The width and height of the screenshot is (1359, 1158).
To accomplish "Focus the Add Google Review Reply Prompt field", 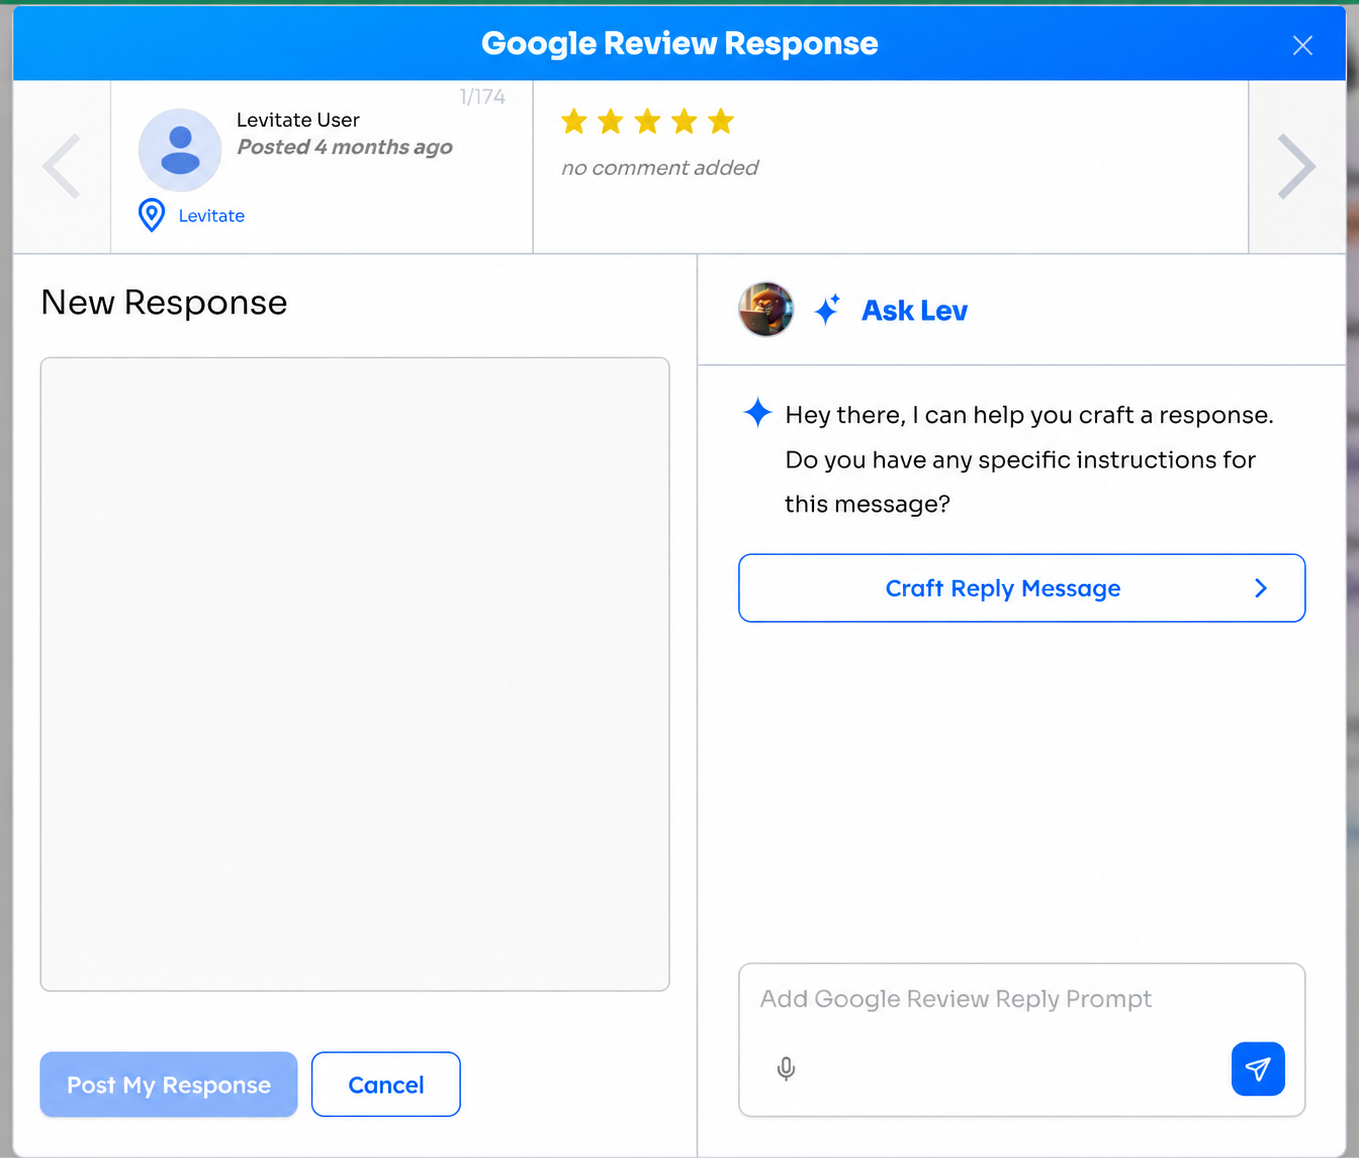I will (1022, 1040).
